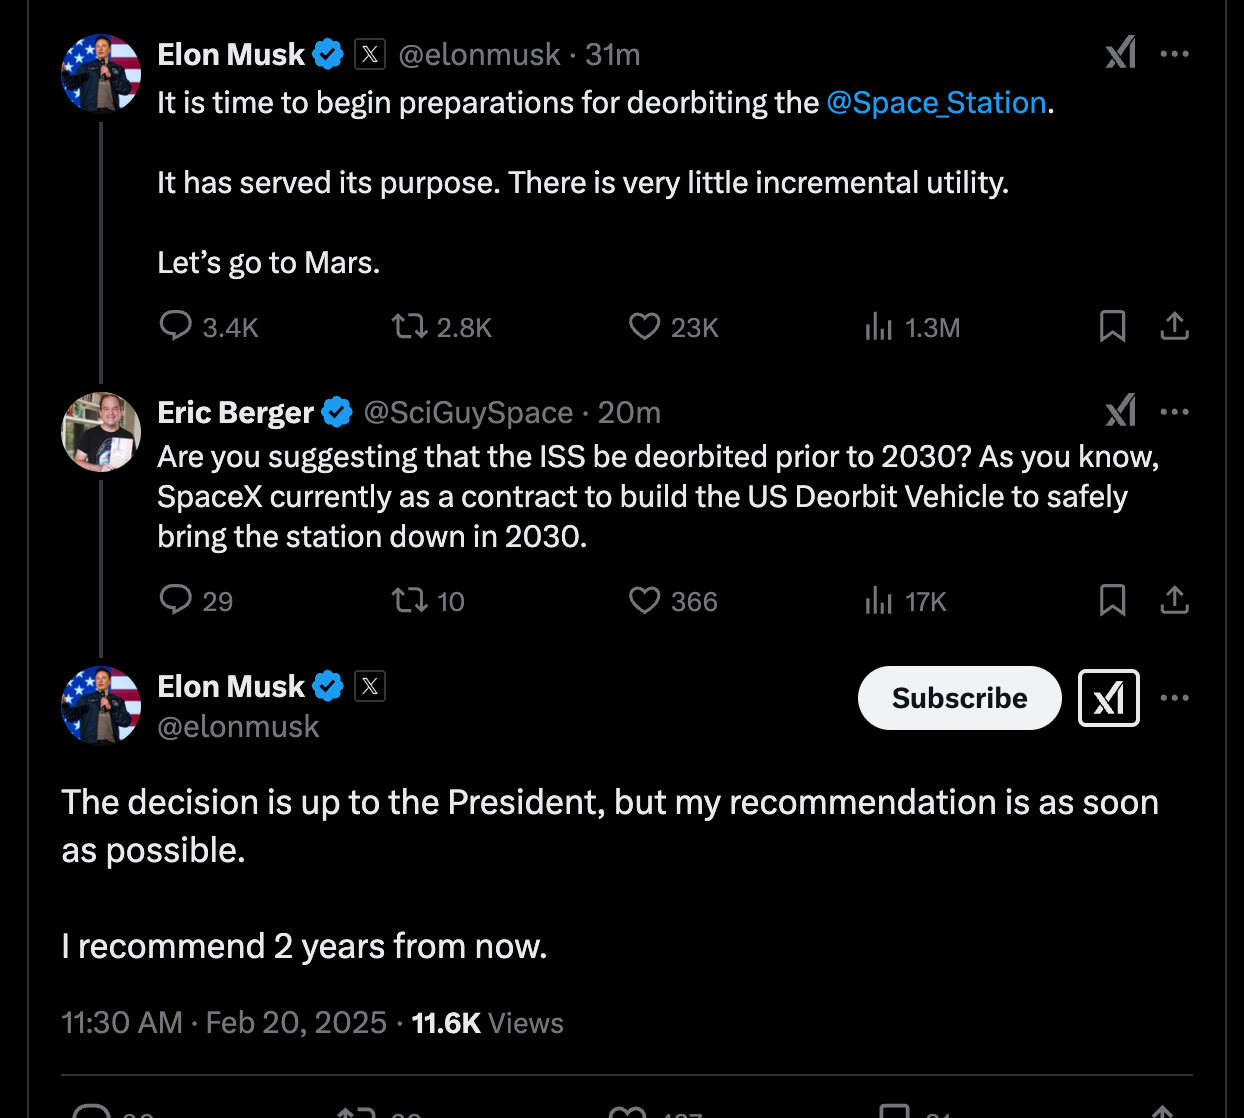Repost Eric Berger's tweet
The image size is (1244, 1118).
409,600
